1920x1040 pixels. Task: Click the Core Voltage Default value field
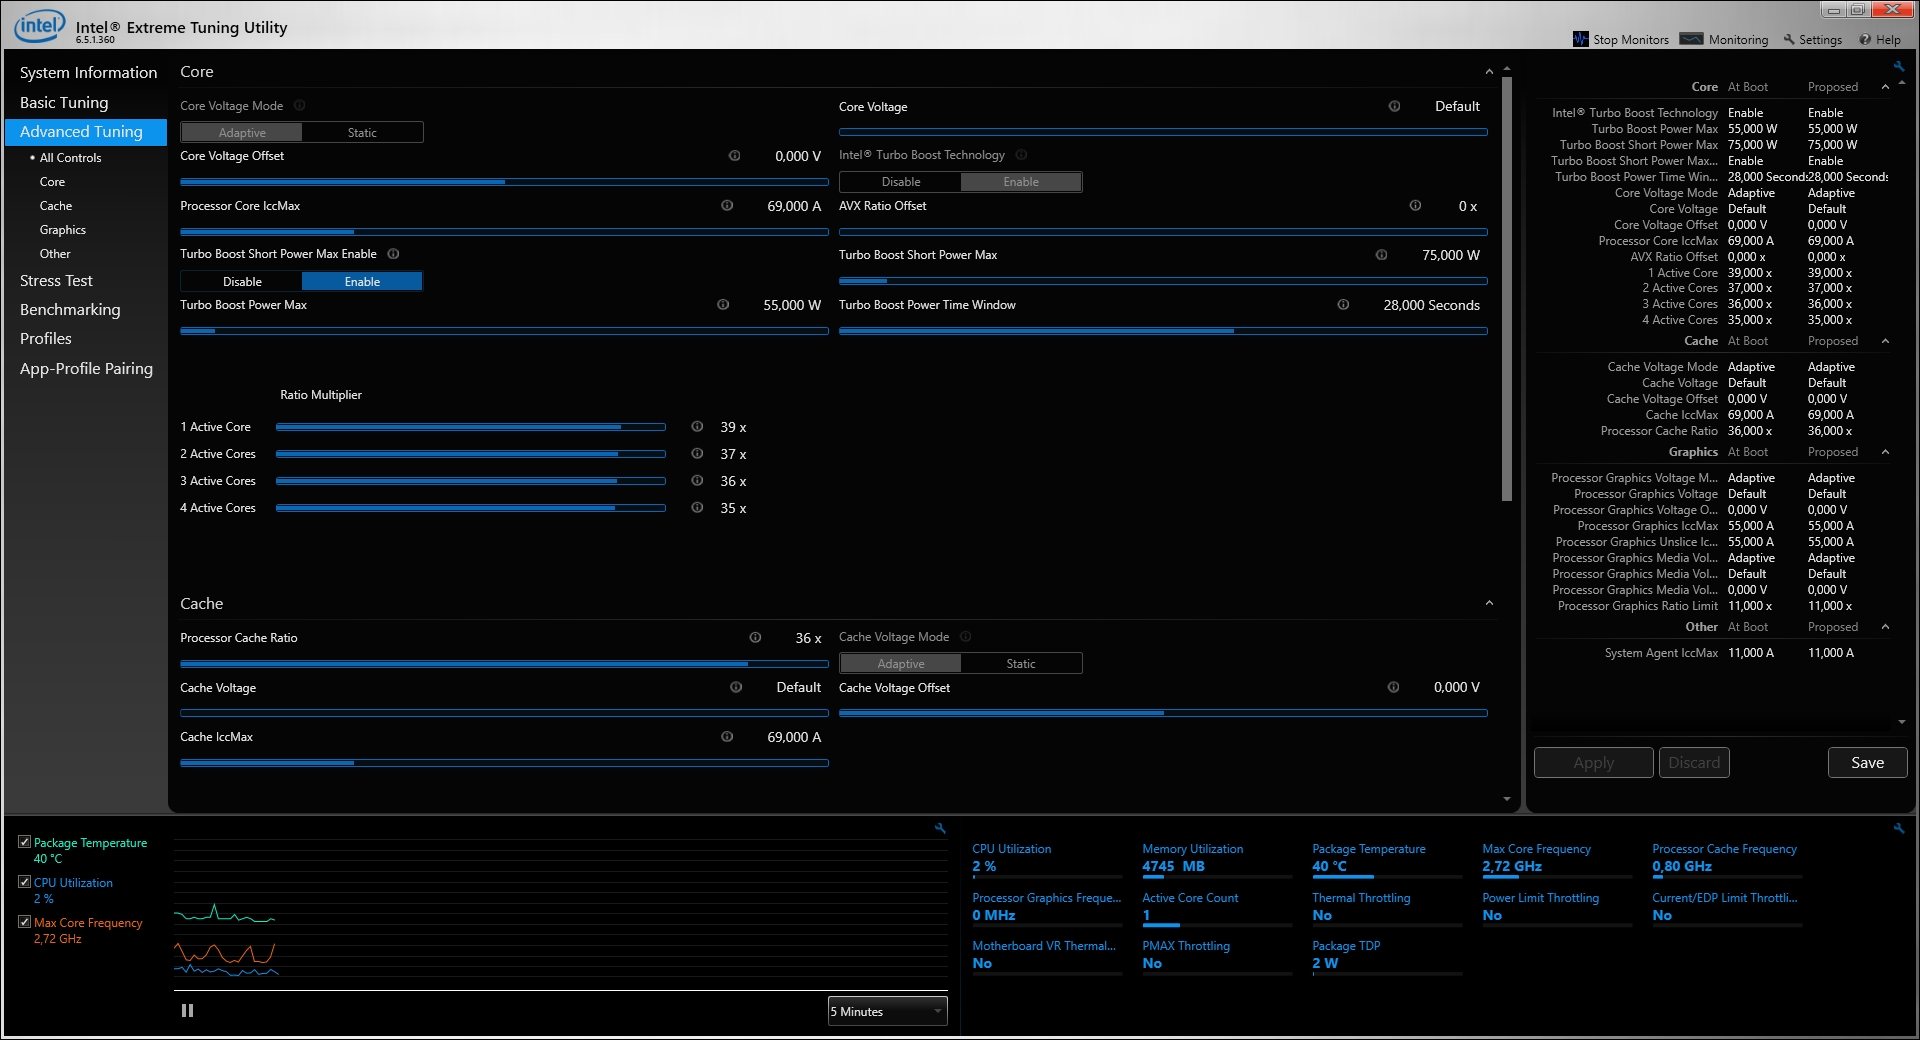click(x=1457, y=107)
